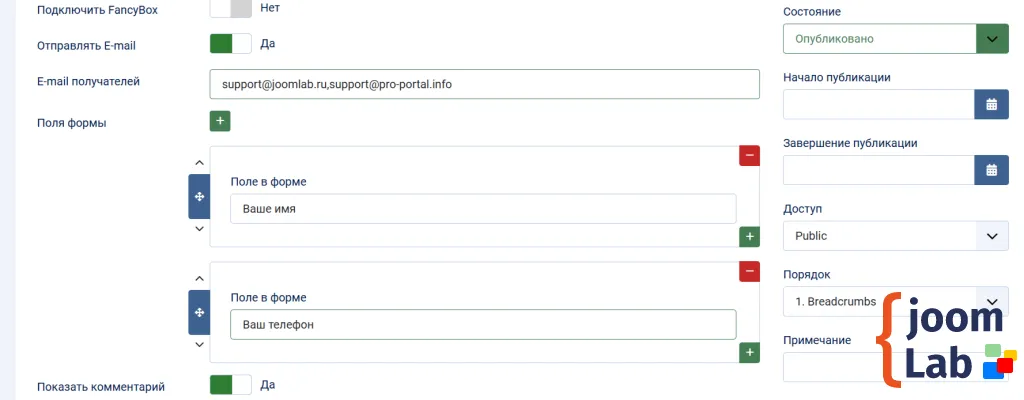The height and width of the screenshot is (400, 1024).
Task: Click green plus button next to Поля формы
Action: click(x=220, y=121)
